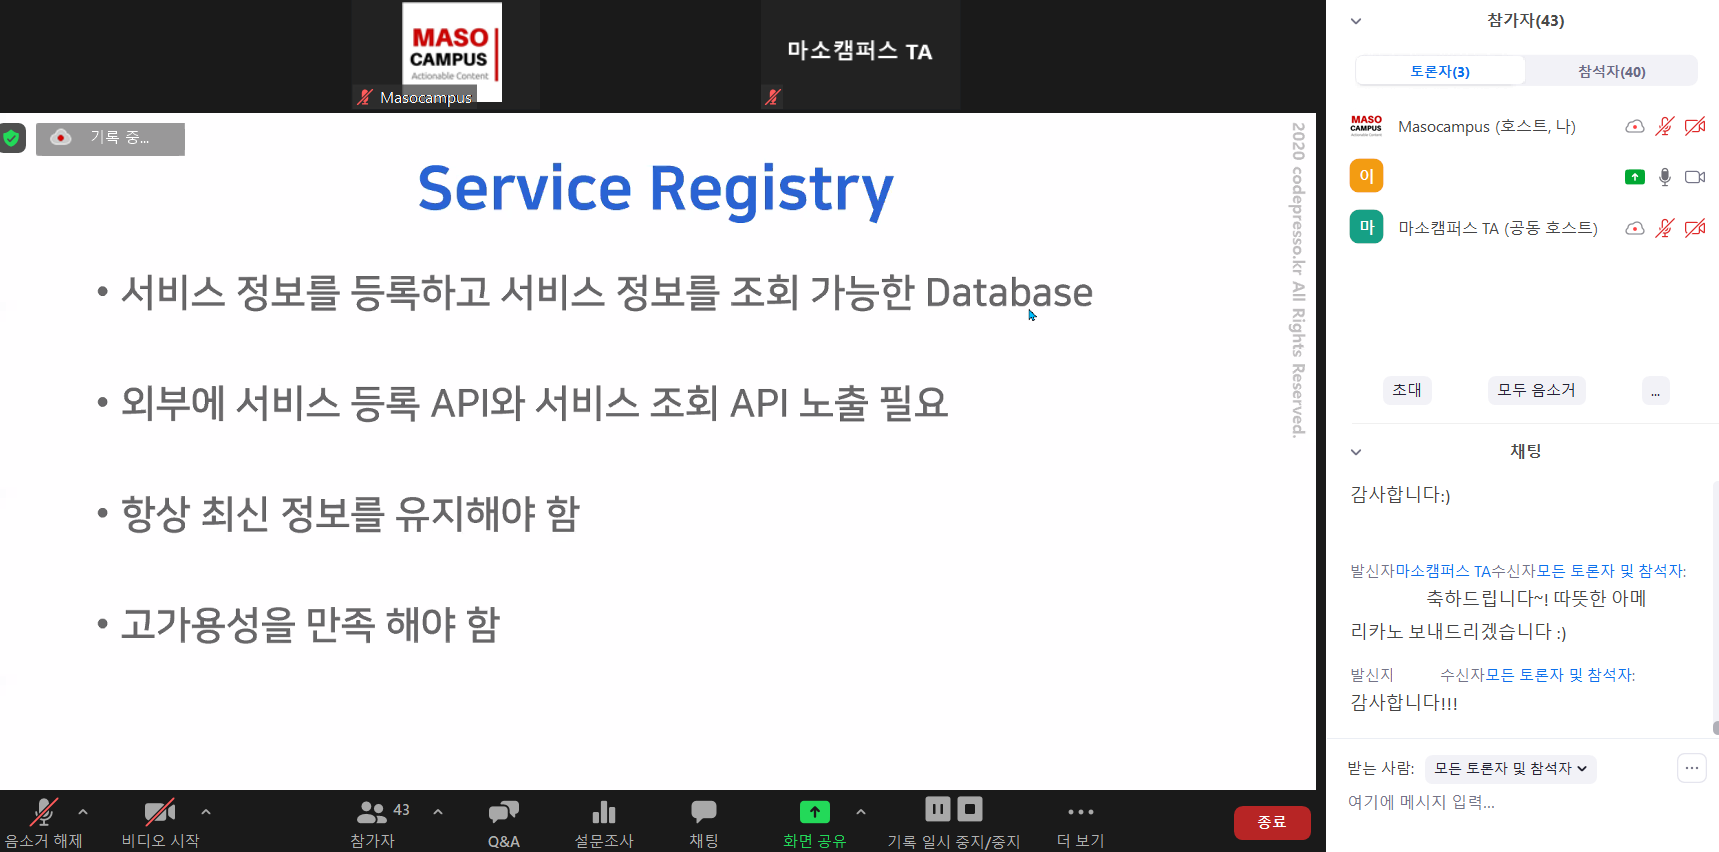Viewport: 1719px width, 852px height.
Task: Open the Q&A panel icon
Action: [503, 812]
